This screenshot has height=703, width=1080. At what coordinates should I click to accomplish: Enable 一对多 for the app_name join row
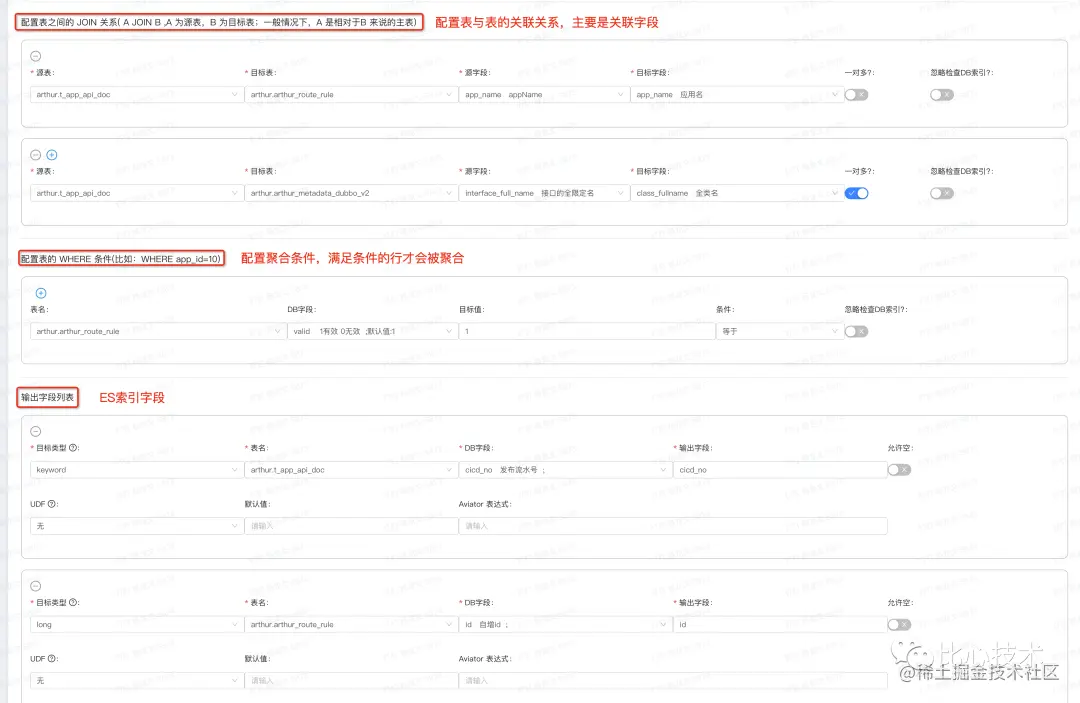click(x=856, y=95)
